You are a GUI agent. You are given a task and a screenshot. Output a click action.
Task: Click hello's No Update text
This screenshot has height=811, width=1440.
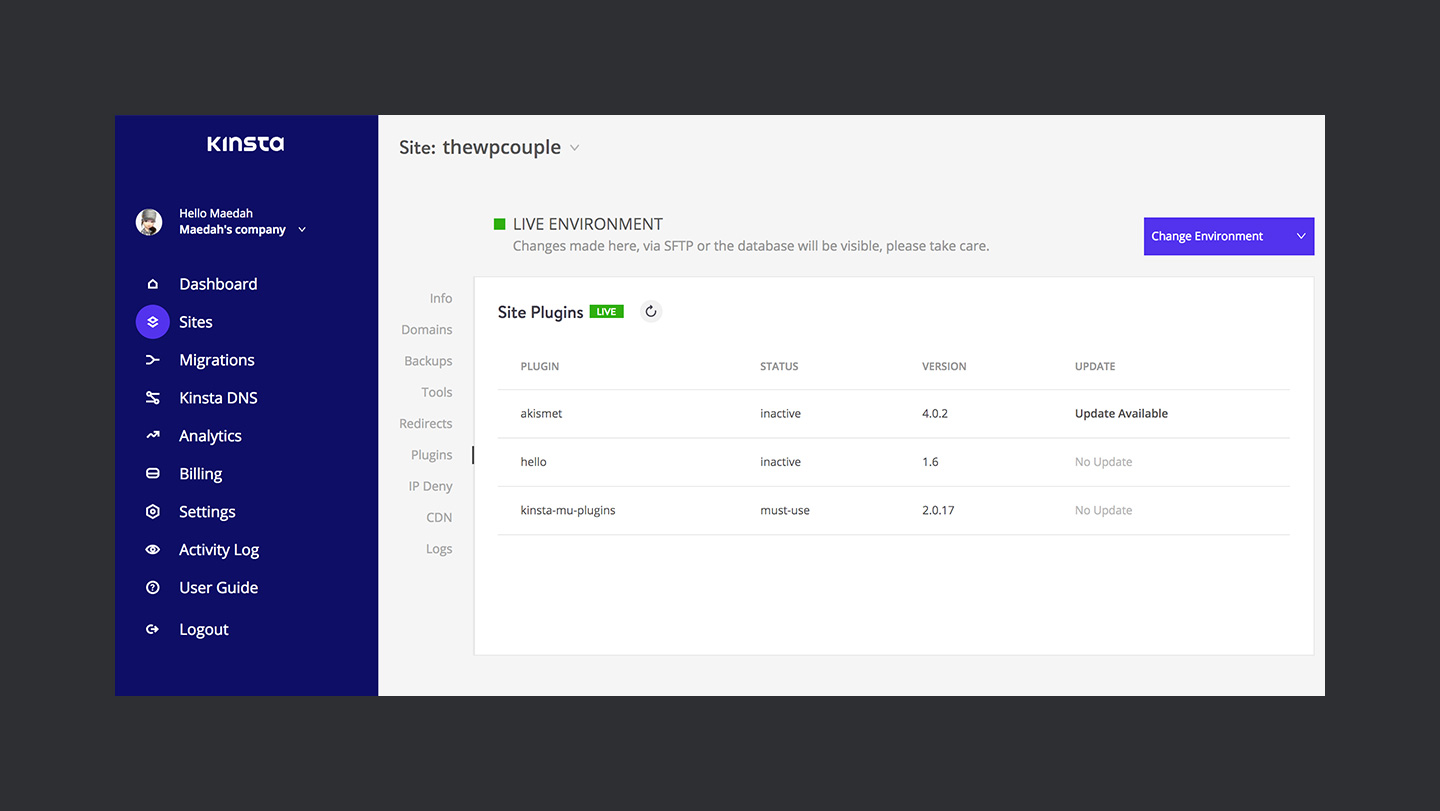1103,462
